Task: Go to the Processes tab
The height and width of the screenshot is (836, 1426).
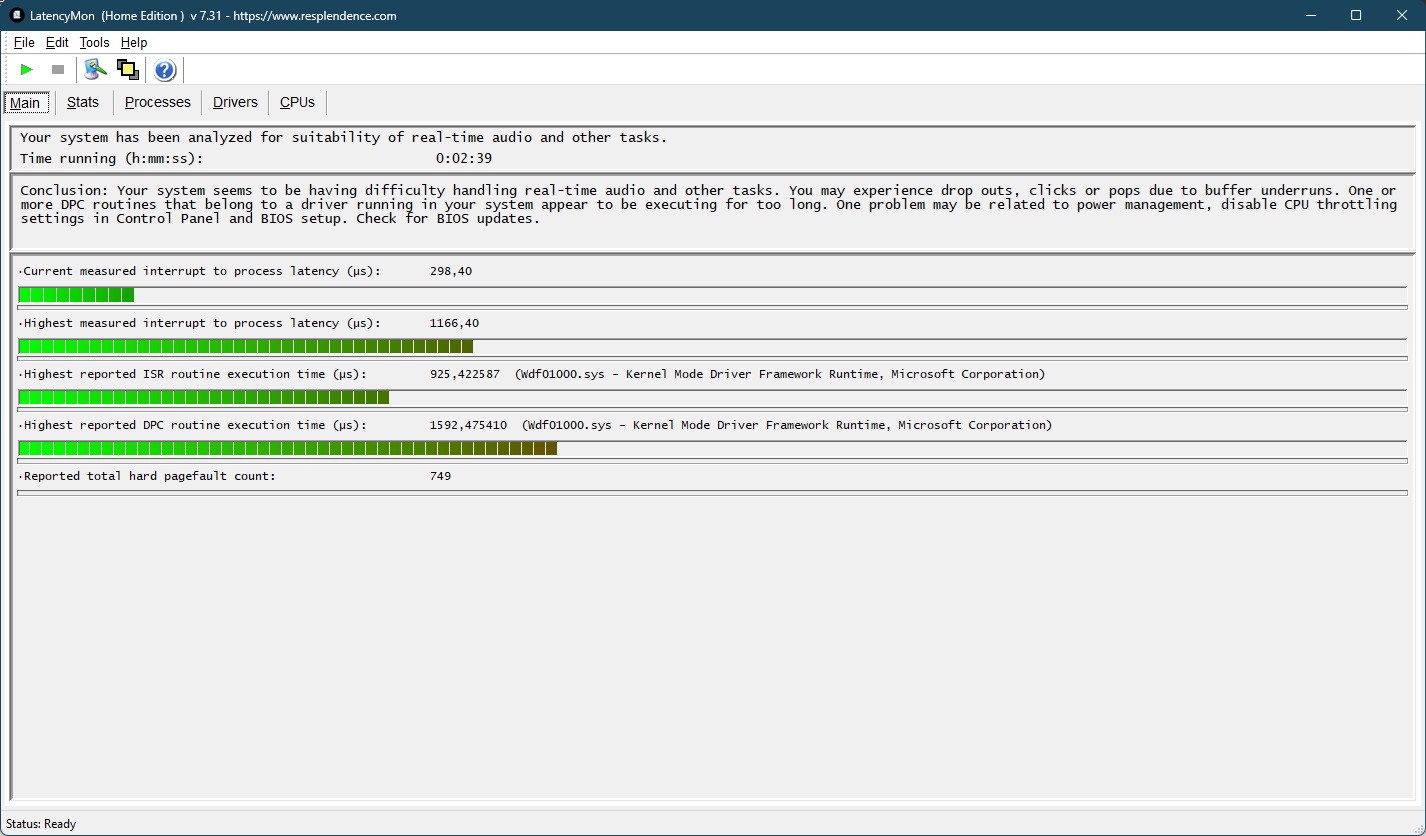Action: (x=157, y=102)
